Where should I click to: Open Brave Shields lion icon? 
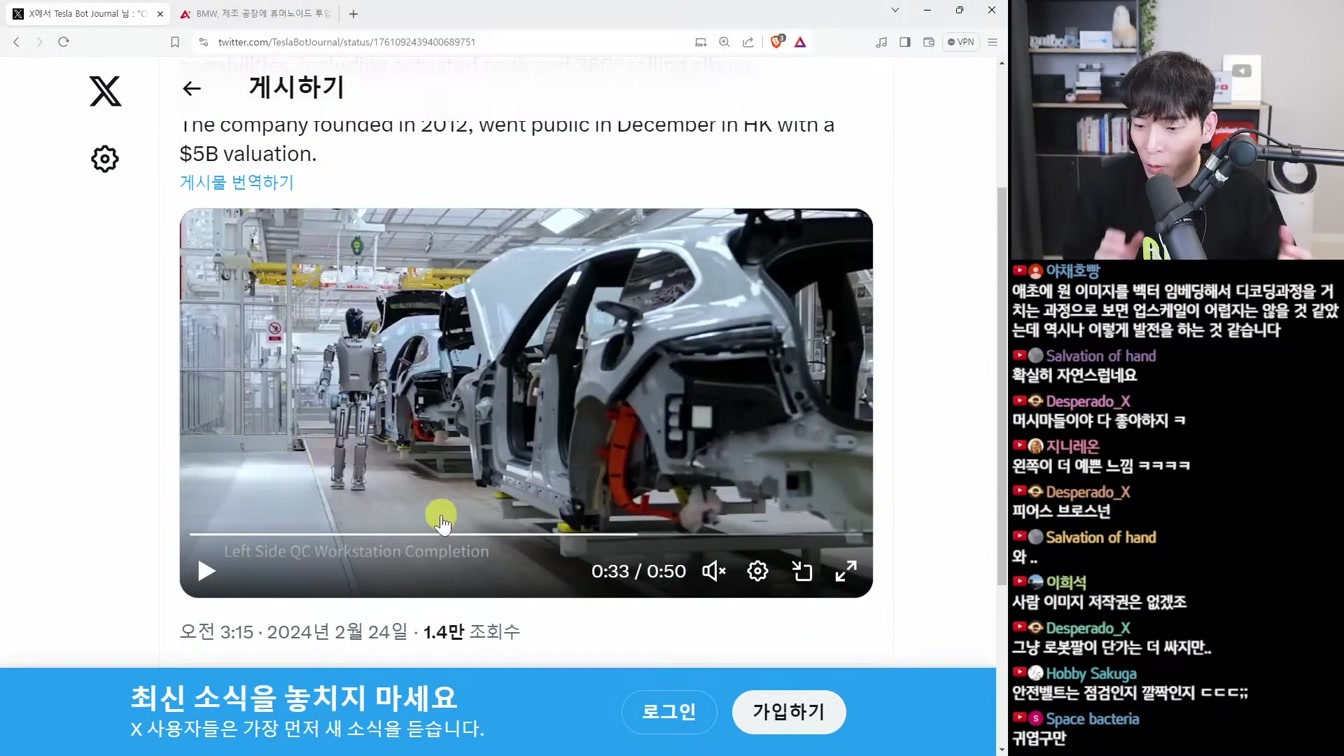[777, 42]
